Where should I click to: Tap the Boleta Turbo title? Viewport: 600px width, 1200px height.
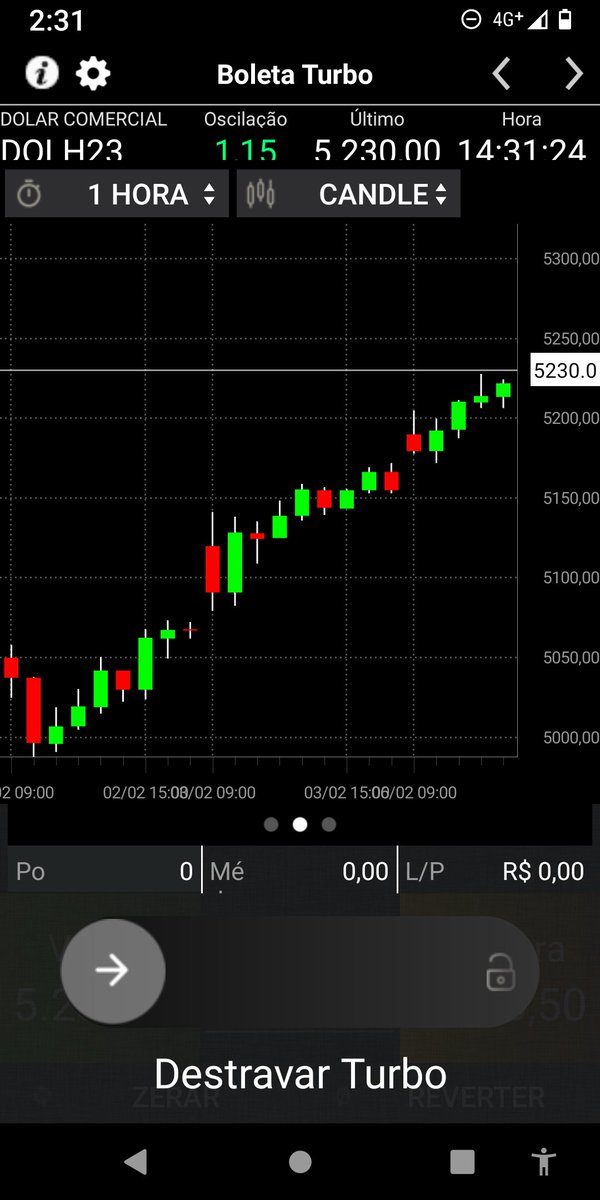click(x=295, y=75)
